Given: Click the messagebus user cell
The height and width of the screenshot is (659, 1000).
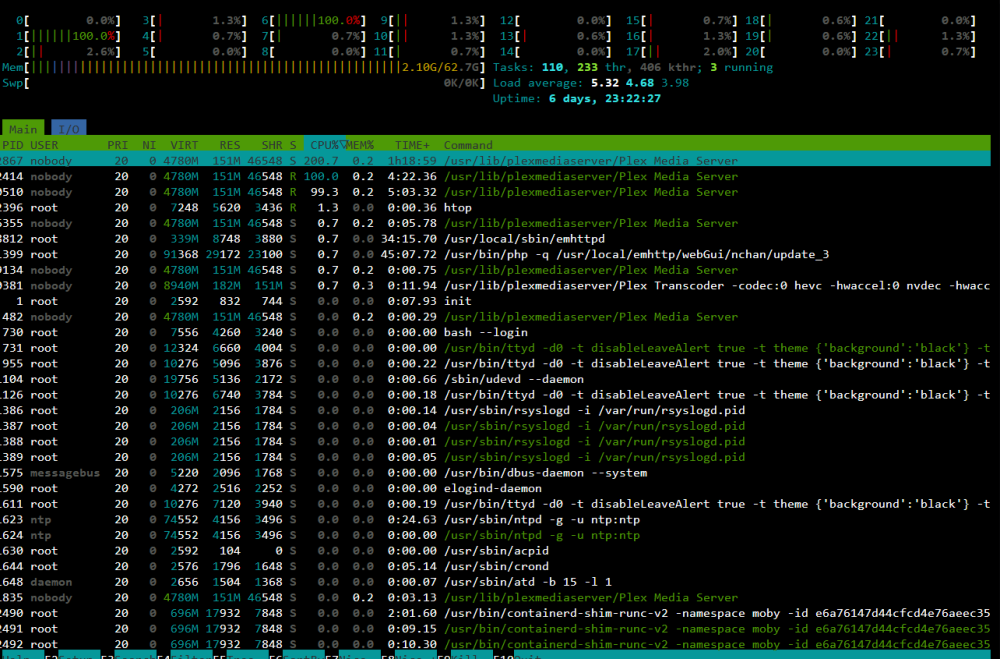Looking at the screenshot, I should [65, 473].
